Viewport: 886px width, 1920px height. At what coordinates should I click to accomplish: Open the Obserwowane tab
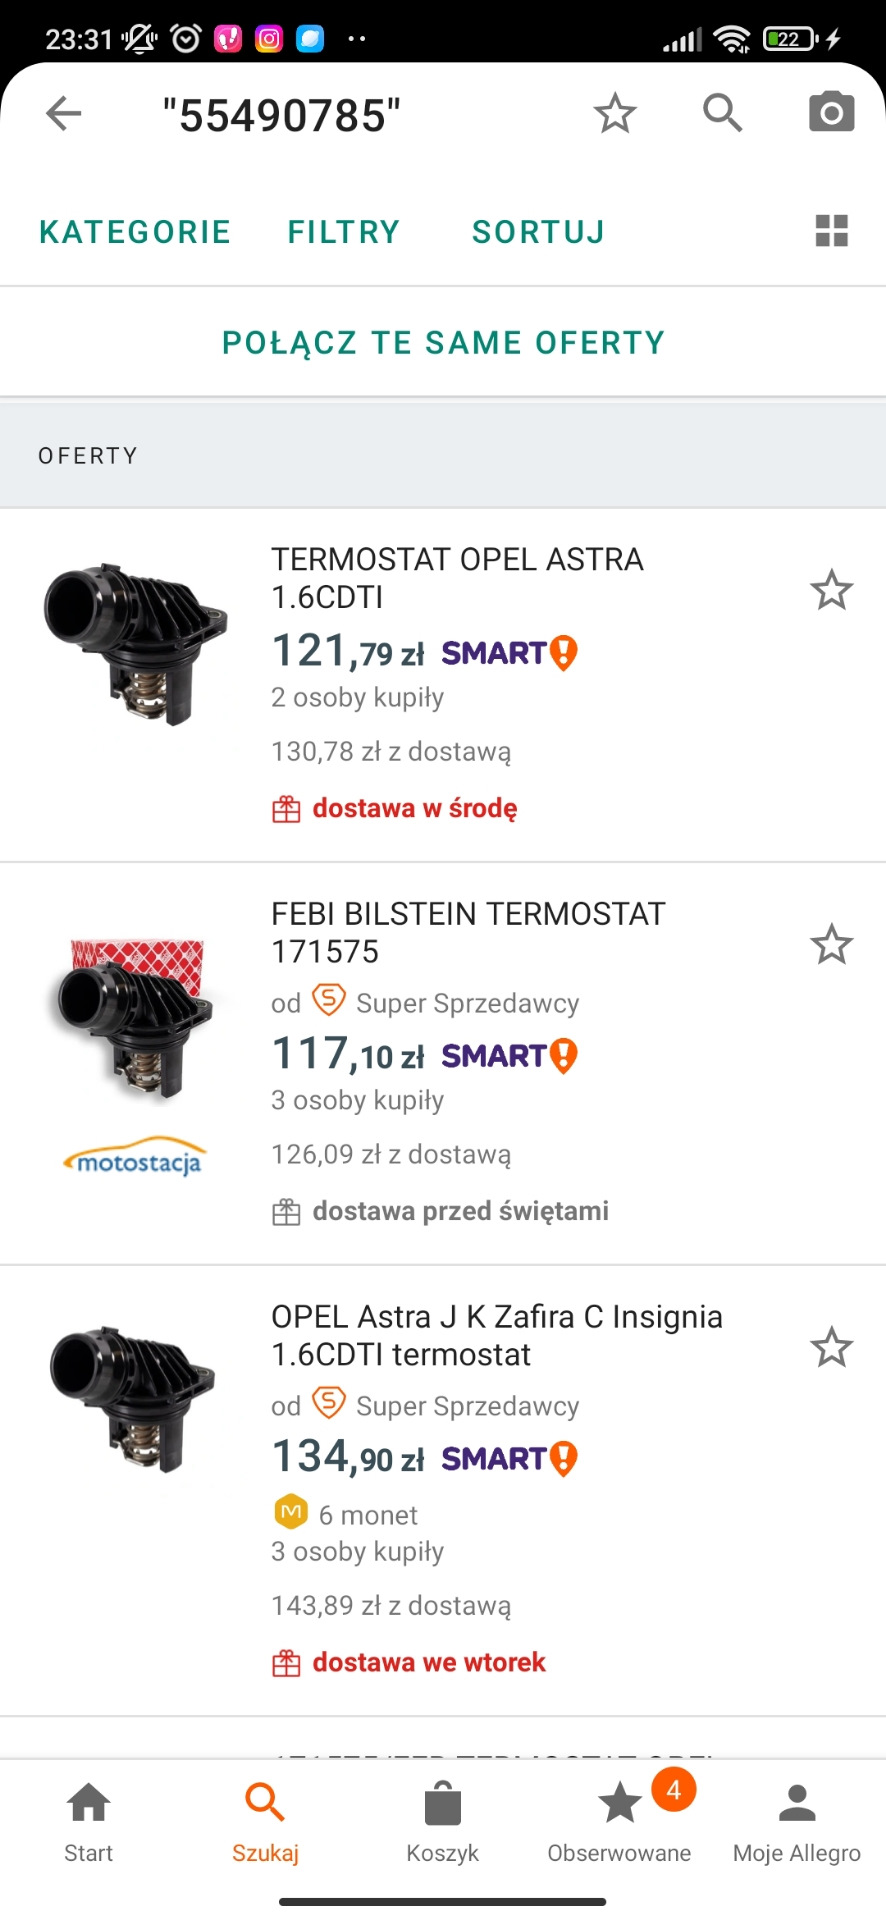click(619, 1822)
